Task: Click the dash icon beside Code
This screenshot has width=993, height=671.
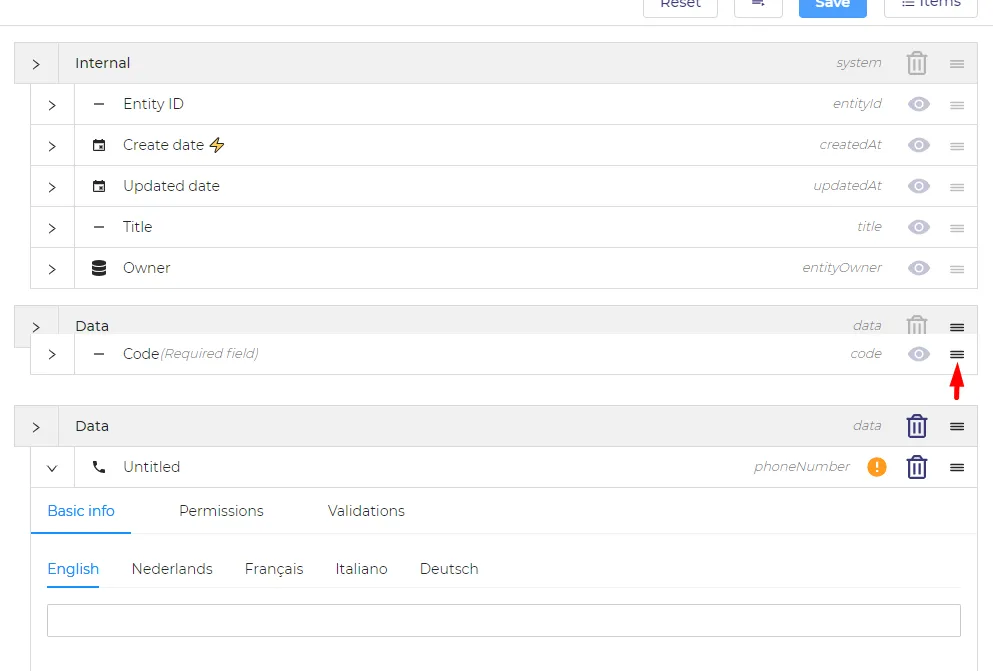Action: [99, 354]
